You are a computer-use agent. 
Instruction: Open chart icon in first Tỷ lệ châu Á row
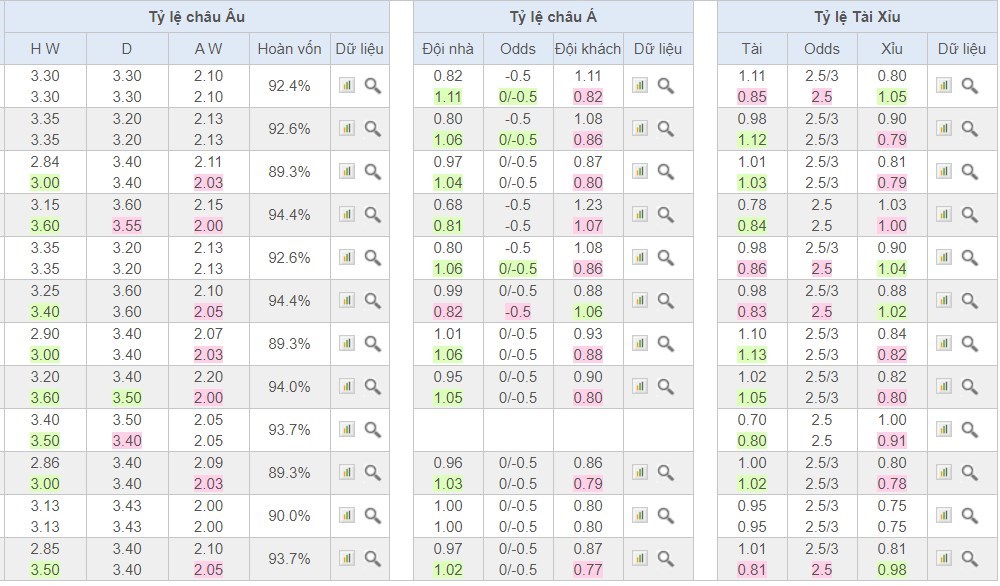(640, 86)
